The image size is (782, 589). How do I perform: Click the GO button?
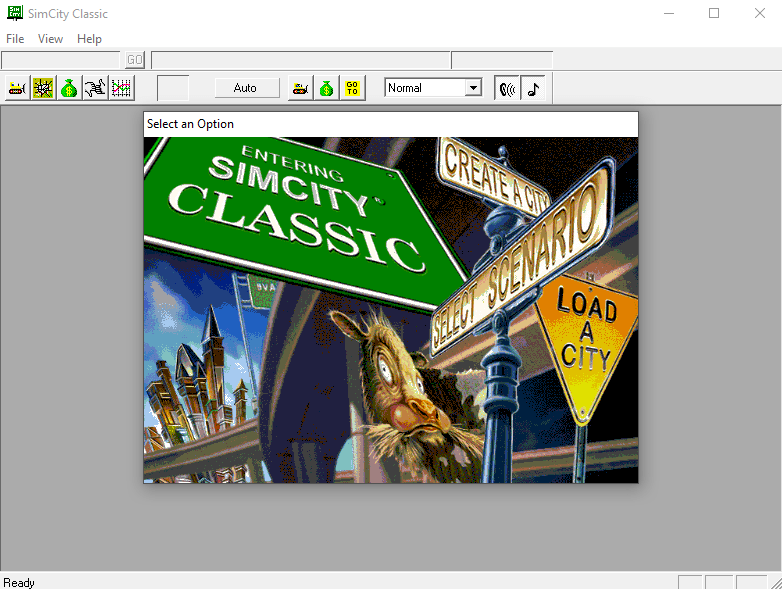coord(135,60)
